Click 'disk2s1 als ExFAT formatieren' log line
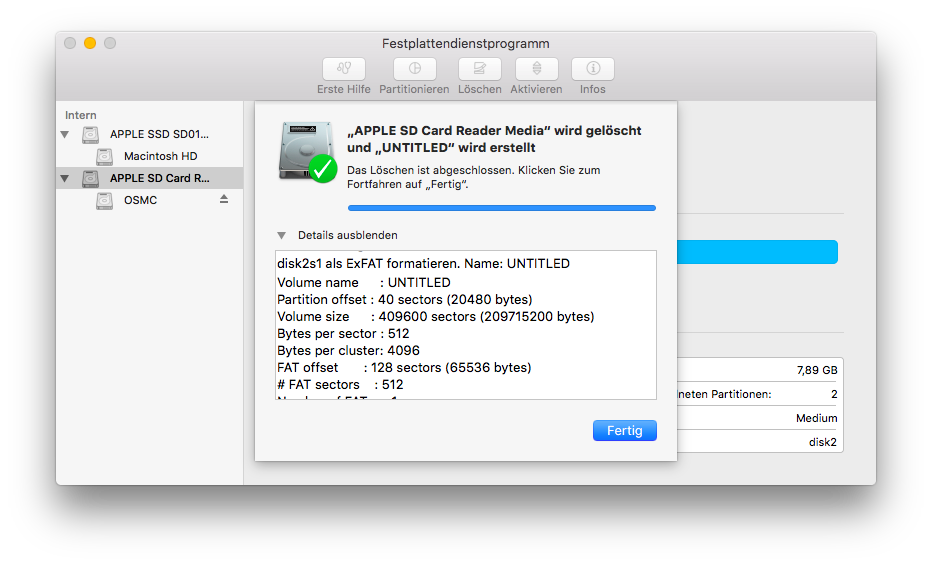Screen dimensions: 932x565 (423, 264)
